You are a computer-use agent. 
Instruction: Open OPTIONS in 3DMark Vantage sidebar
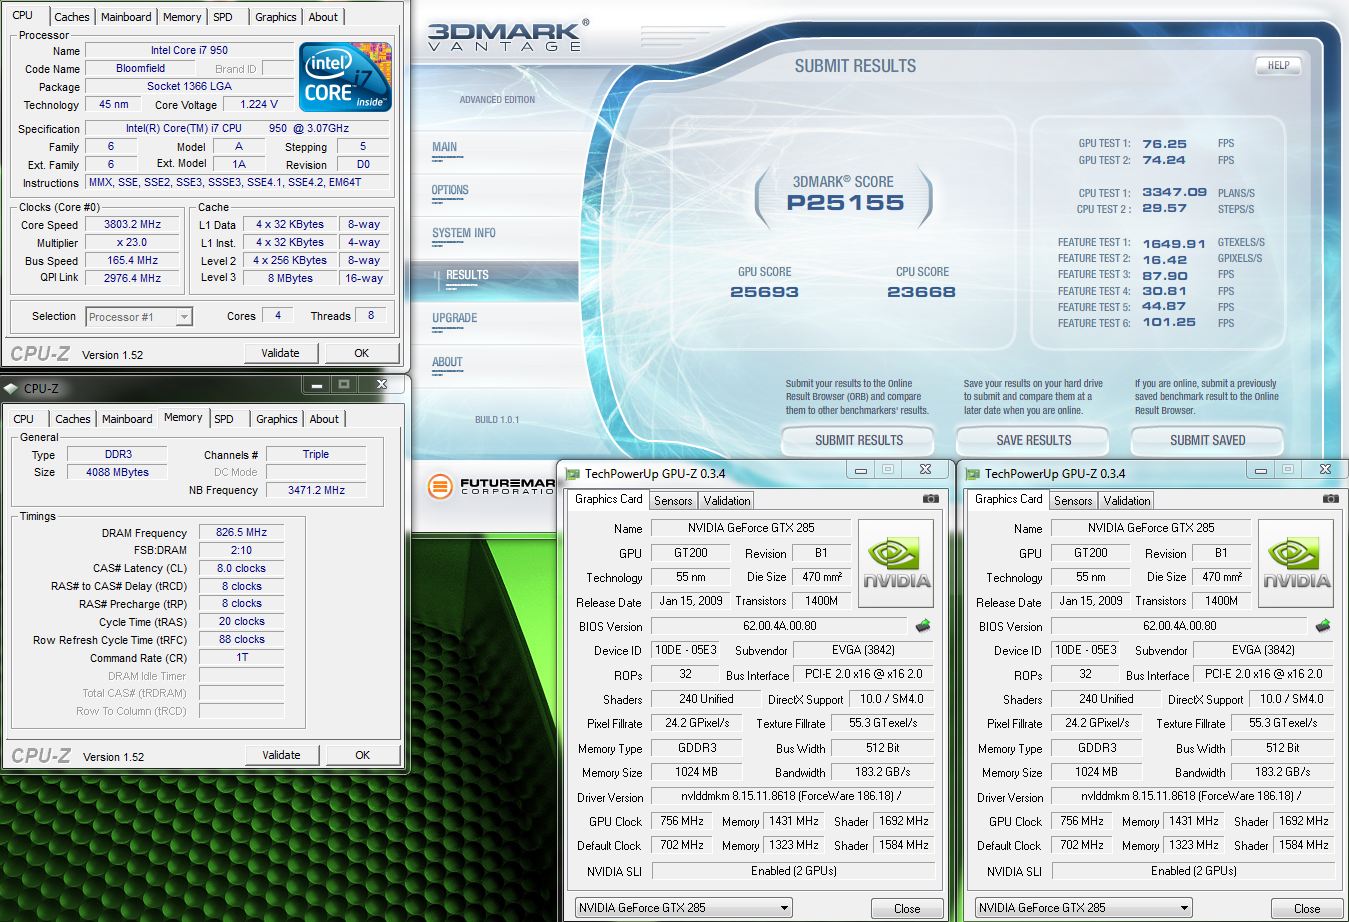(x=450, y=190)
